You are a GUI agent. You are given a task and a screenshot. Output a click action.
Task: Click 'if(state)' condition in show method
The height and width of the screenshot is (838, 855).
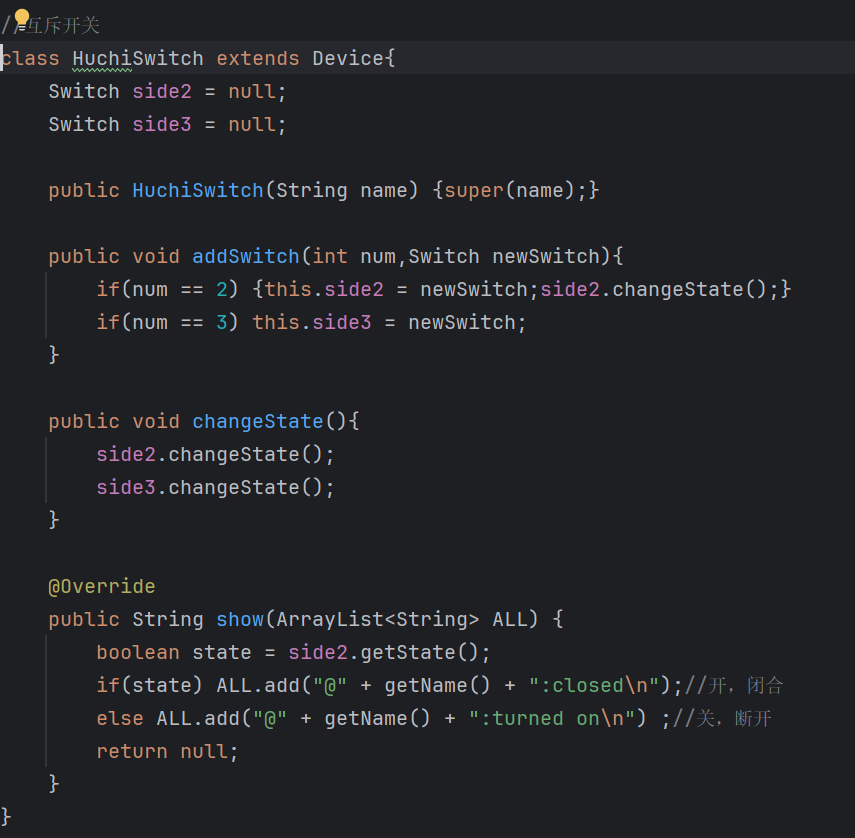tap(150, 685)
